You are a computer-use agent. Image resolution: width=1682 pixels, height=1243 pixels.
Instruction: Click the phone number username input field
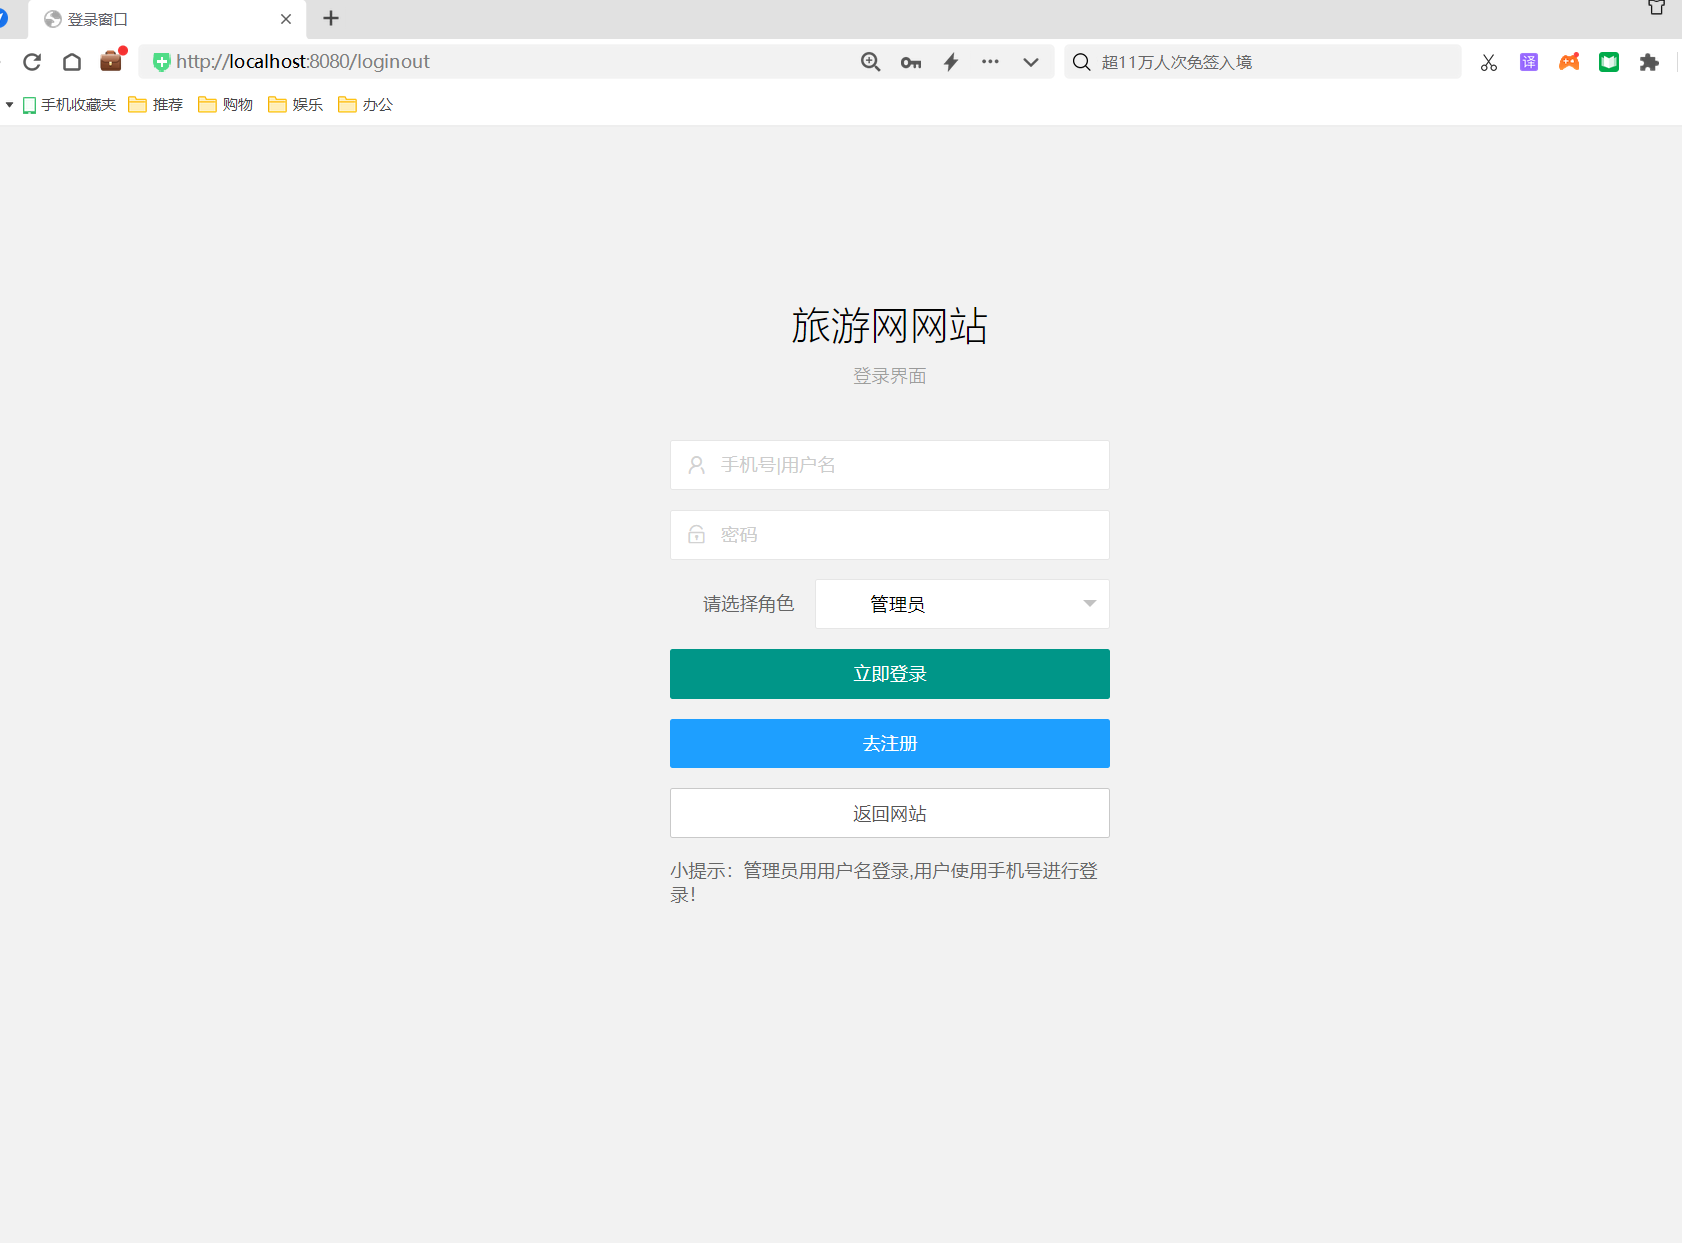coord(889,464)
